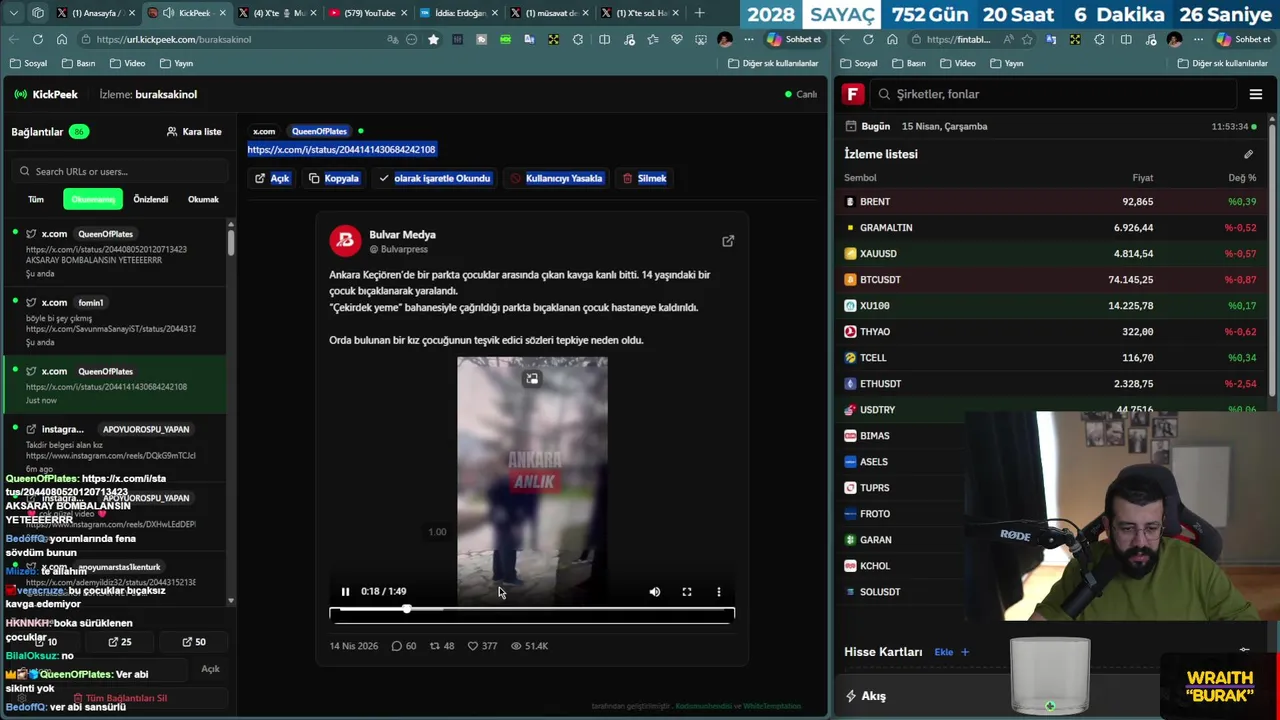Screen dimensions: 1280x720
Task: Open AKSARAY BOMBALANSIN link entry
Action: coord(115,253)
